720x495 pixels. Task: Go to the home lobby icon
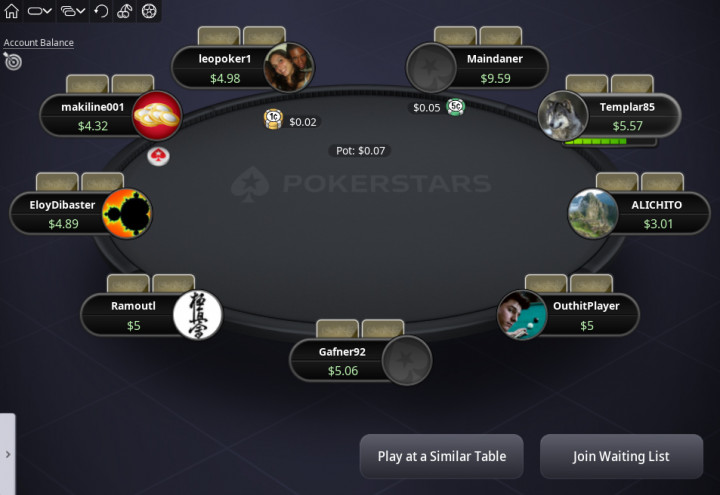tap(11, 11)
